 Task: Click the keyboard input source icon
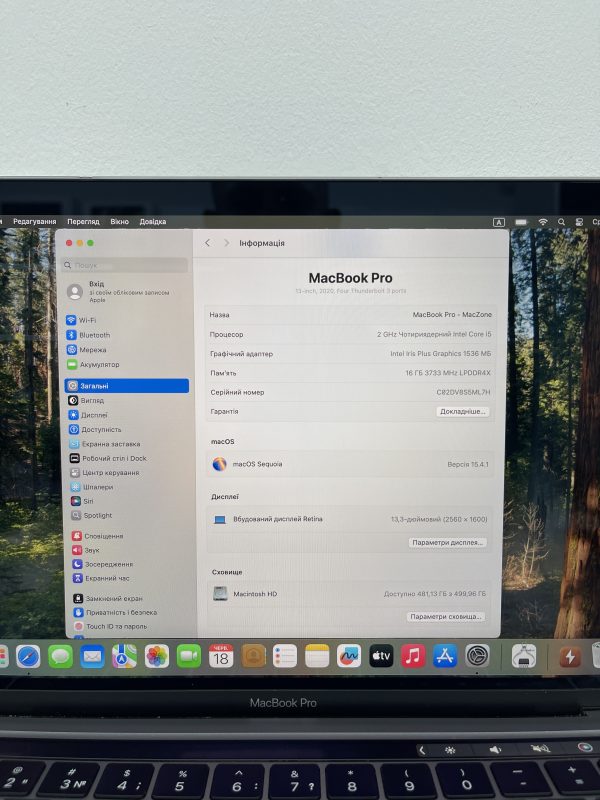click(x=498, y=222)
